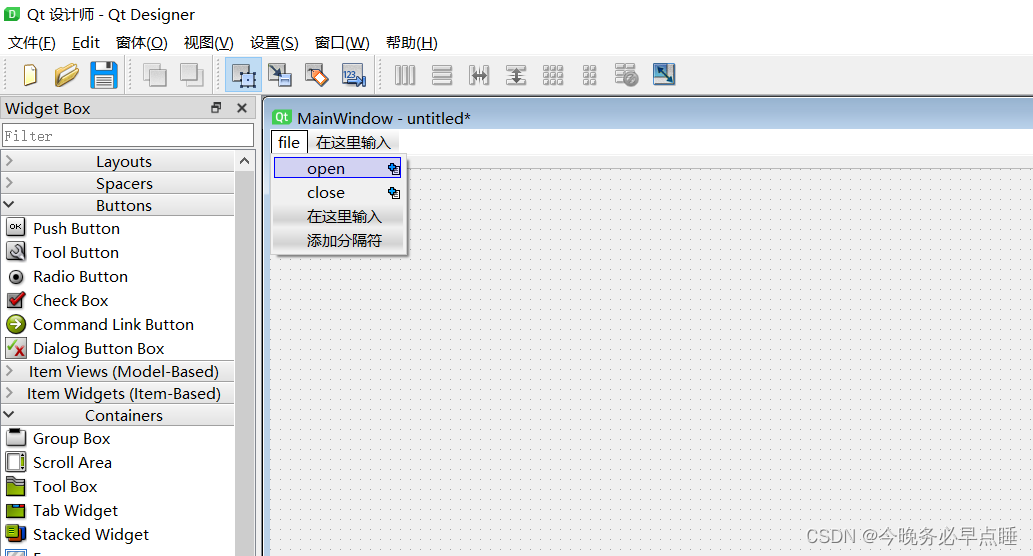Click 在这里输入 in the form menu bar
This screenshot has width=1033, height=556.
click(x=353, y=142)
